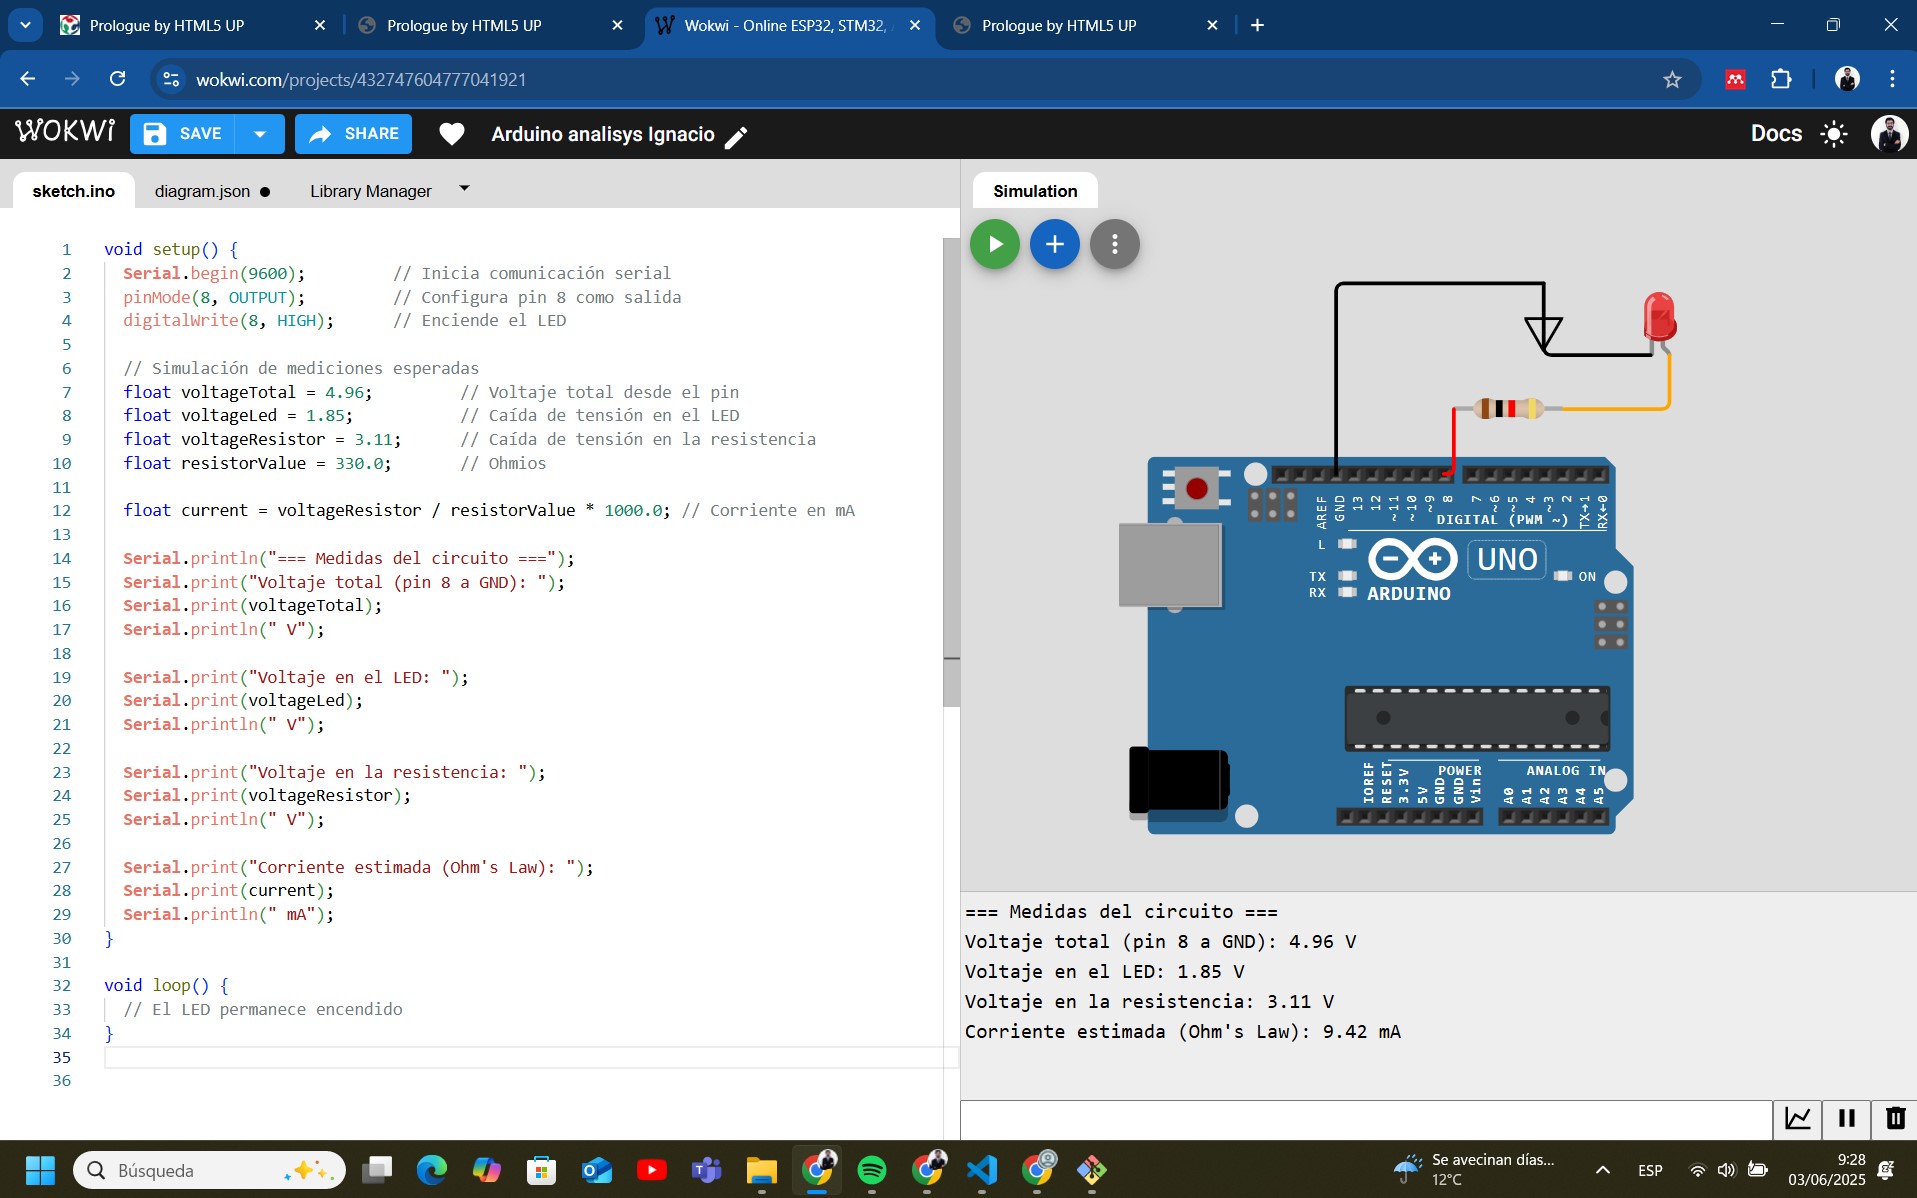Select the Simulation tab
1917x1198 pixels.
tap(1035, 191)
